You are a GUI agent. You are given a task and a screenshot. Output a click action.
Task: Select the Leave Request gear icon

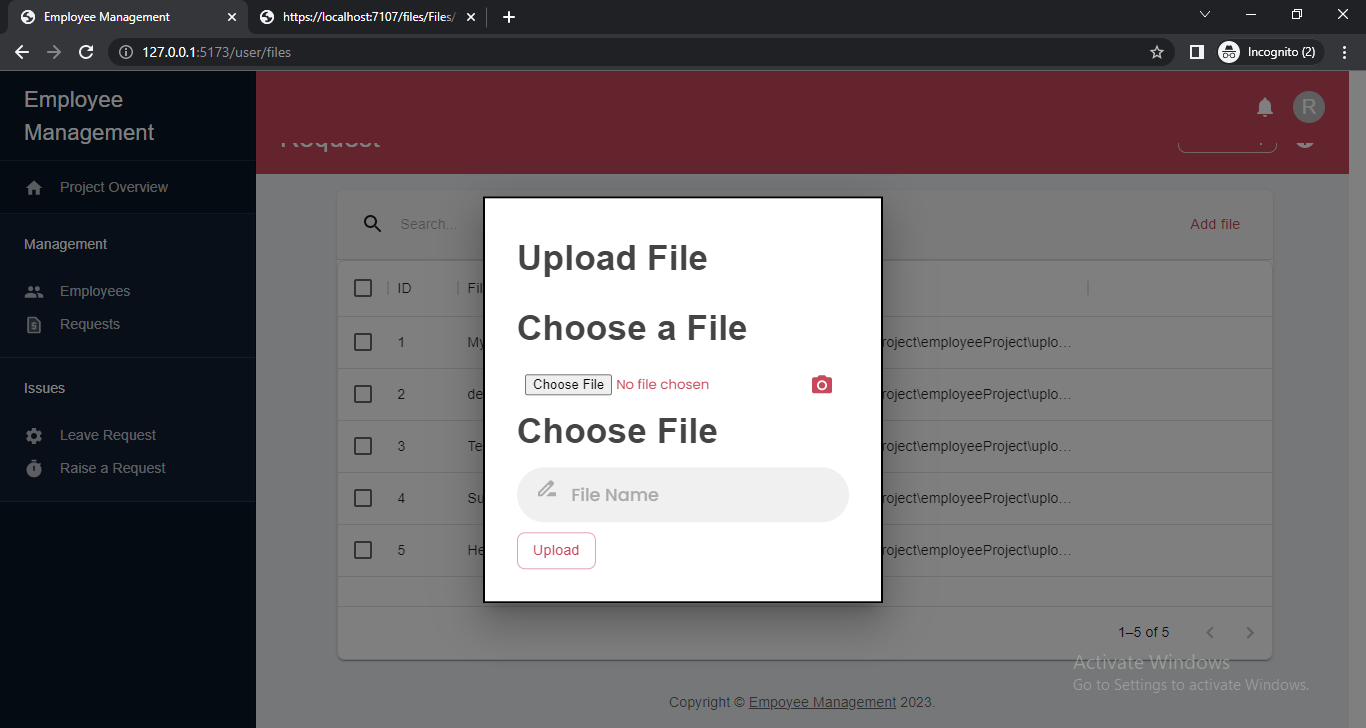pyautogui.click(x=34, y=434)
